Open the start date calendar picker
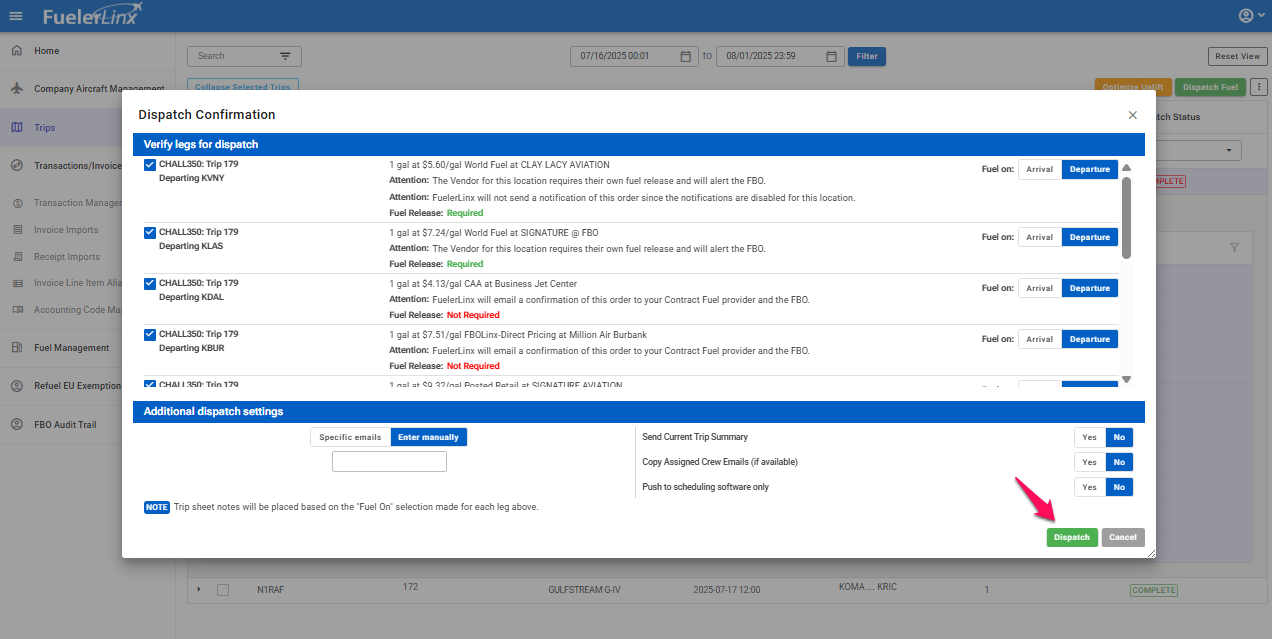The width and height of the screenshot is (1272, 639). [685, 56]
